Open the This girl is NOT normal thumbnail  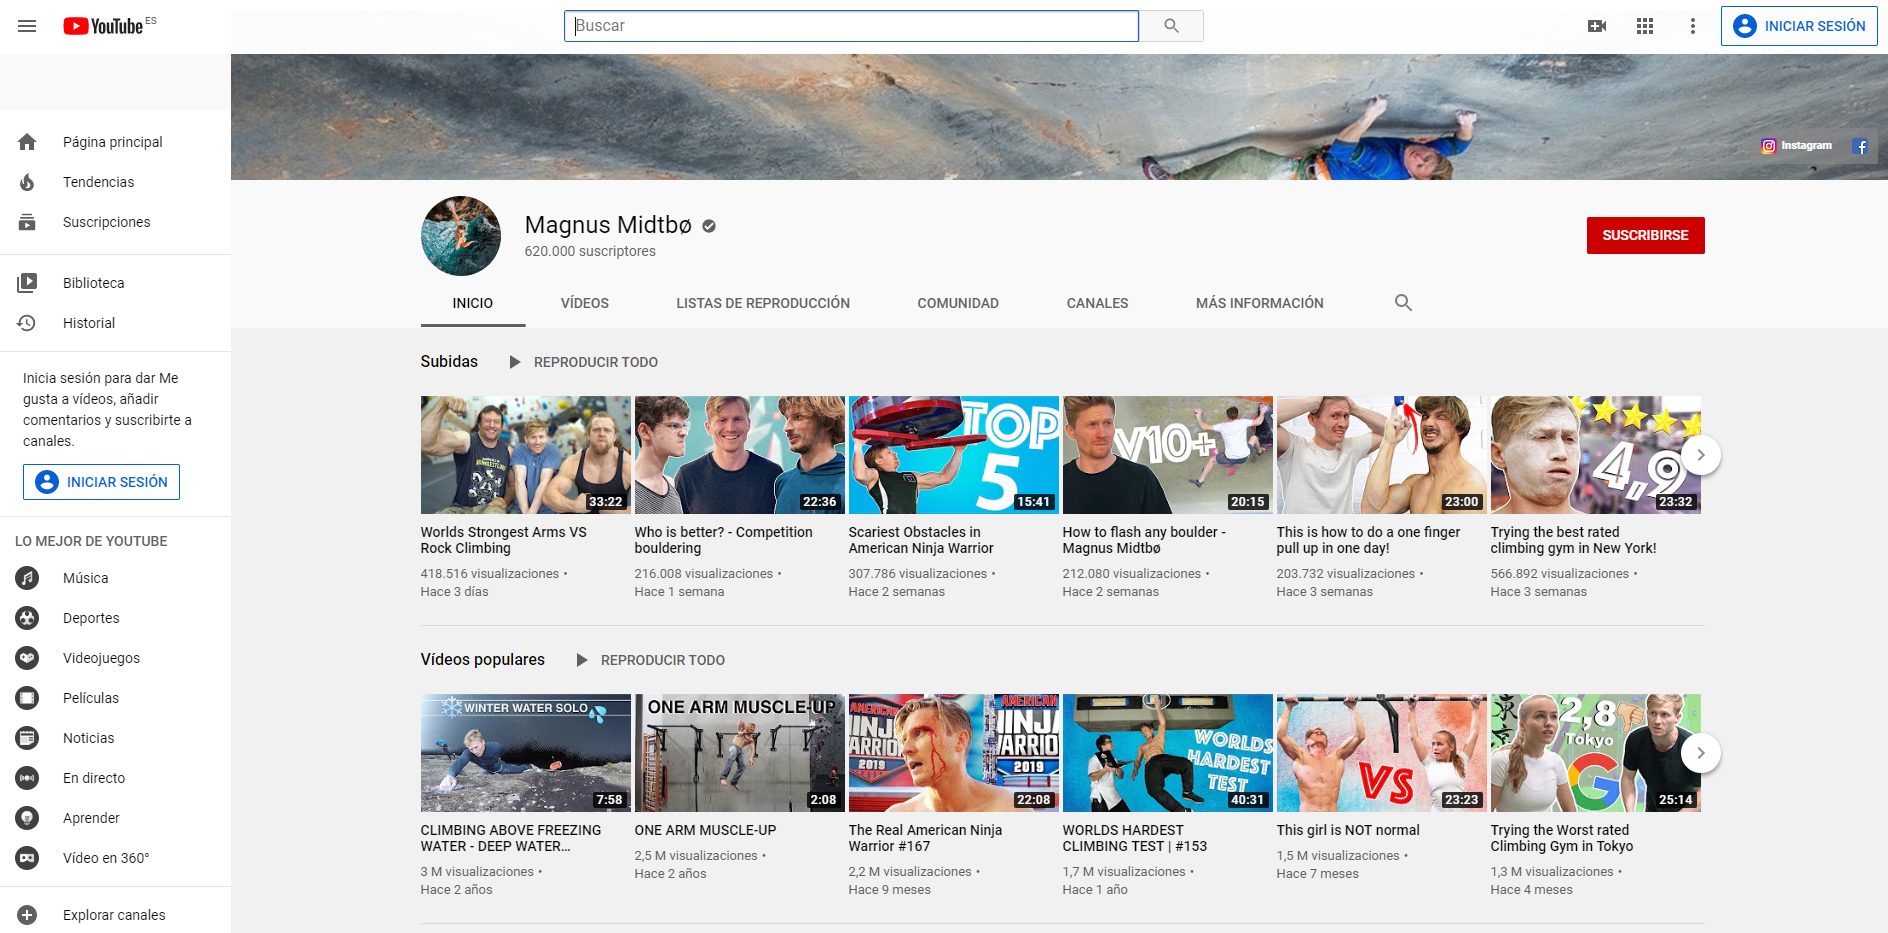pos(1381,753)
